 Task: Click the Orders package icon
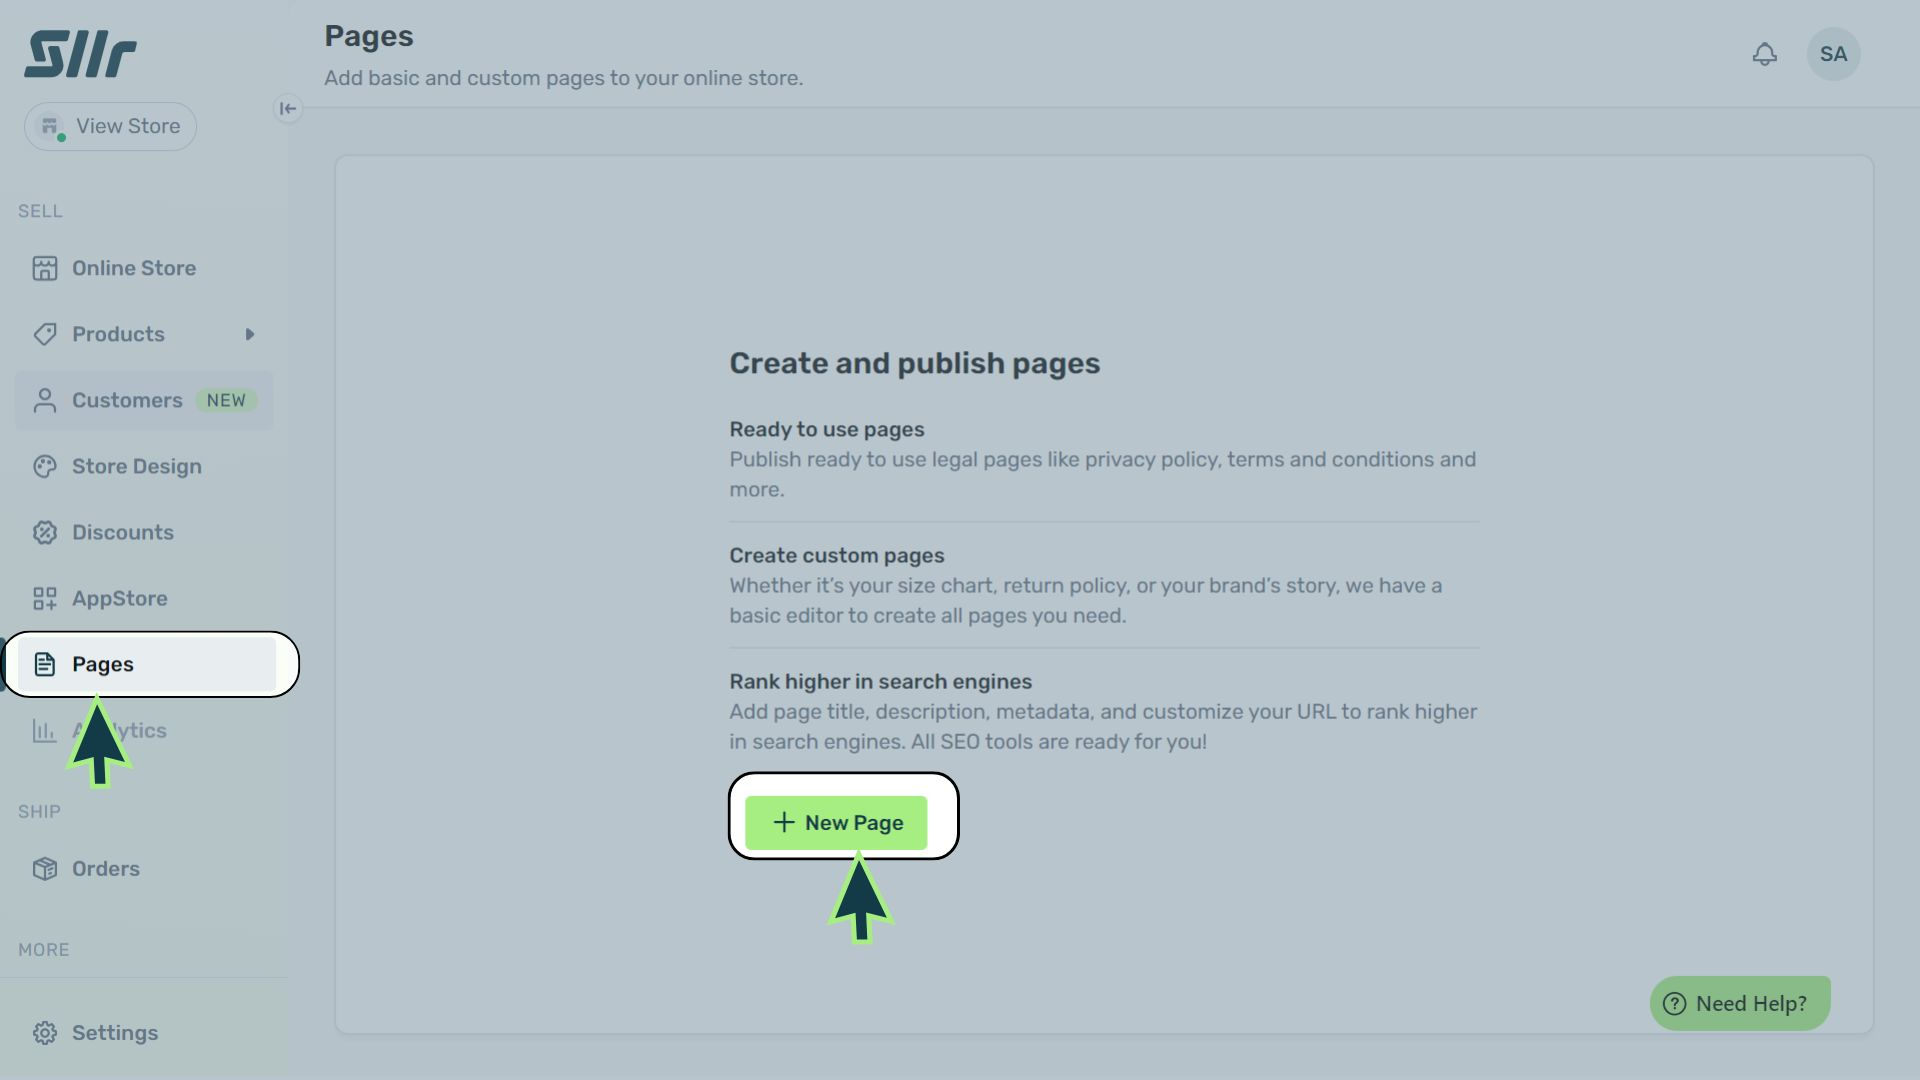[45, 869]
